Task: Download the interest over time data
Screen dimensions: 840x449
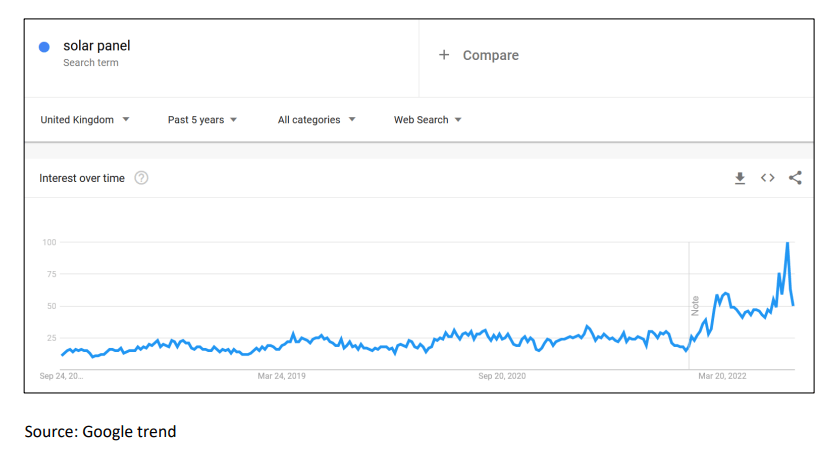Action: [x=740, y=178]
